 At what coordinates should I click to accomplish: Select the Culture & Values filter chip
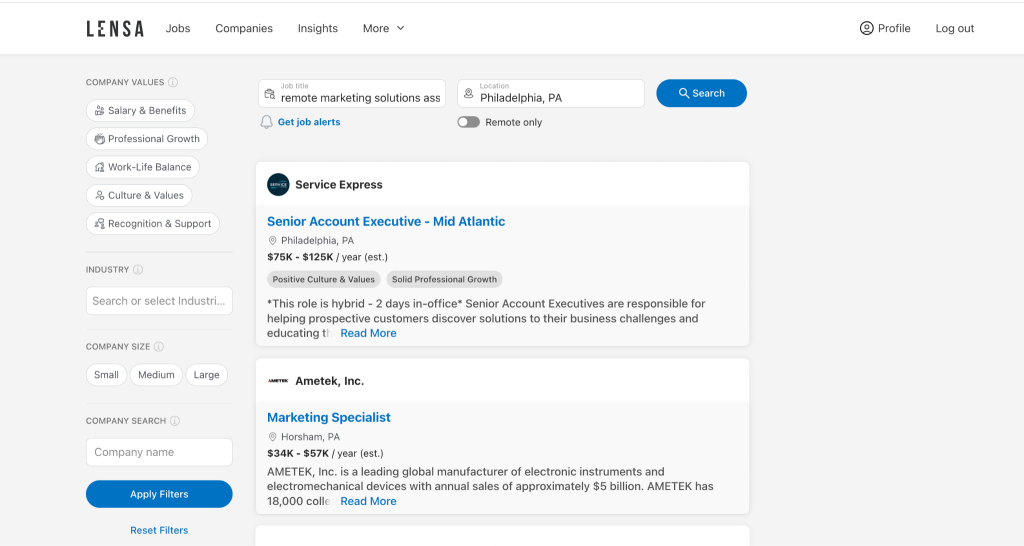[139, 195]
